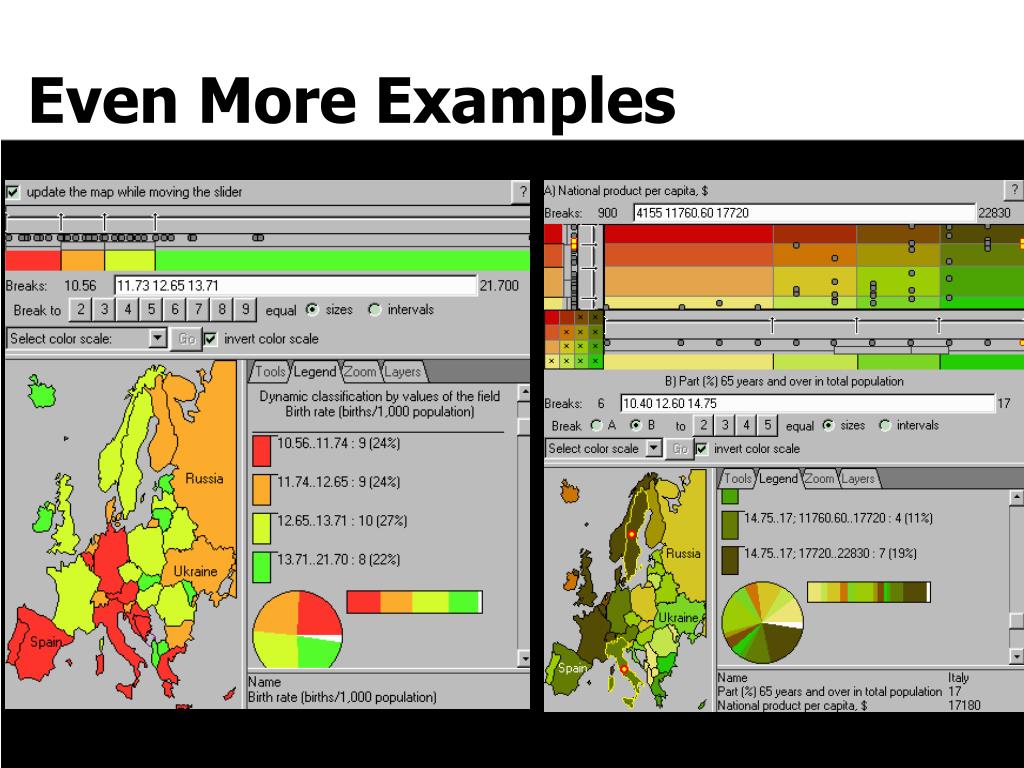Switch to Layers tab in right map panel
Image resolution: width=1024 pixels, height=768 pixels.
[857, 479]
